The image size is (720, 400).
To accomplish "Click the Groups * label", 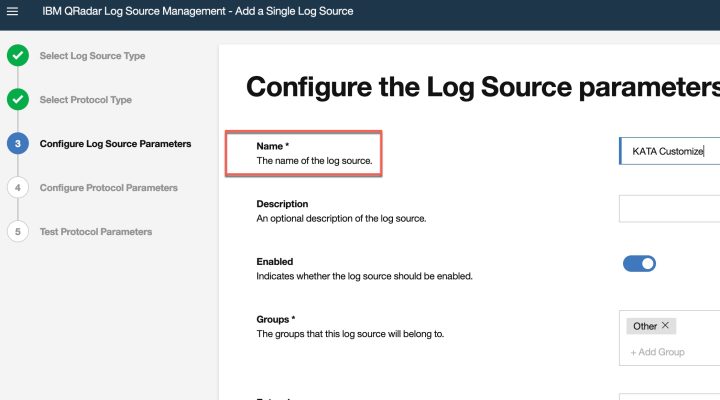I will (276, 319).
